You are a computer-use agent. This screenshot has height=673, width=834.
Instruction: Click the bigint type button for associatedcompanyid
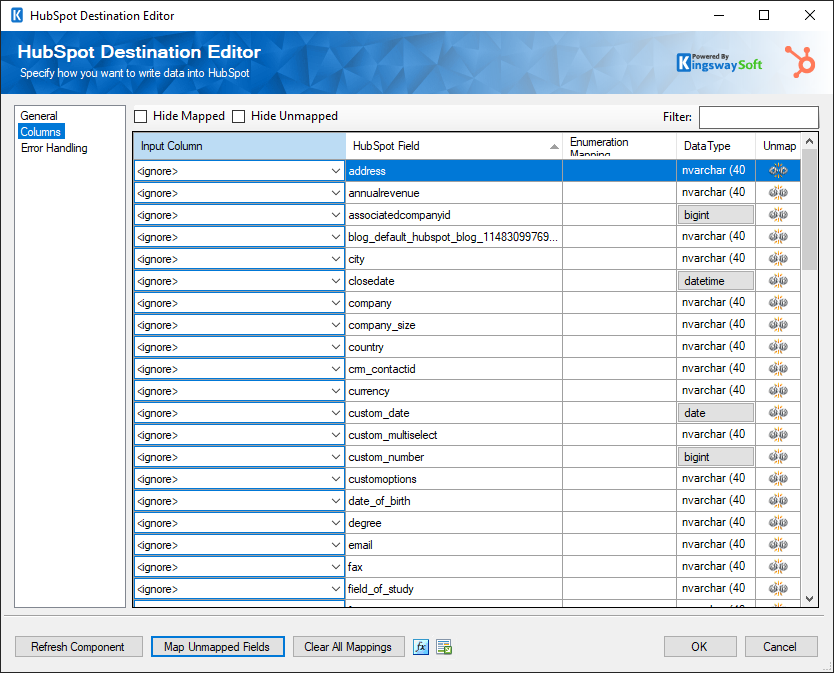click(x=716, y=215)
